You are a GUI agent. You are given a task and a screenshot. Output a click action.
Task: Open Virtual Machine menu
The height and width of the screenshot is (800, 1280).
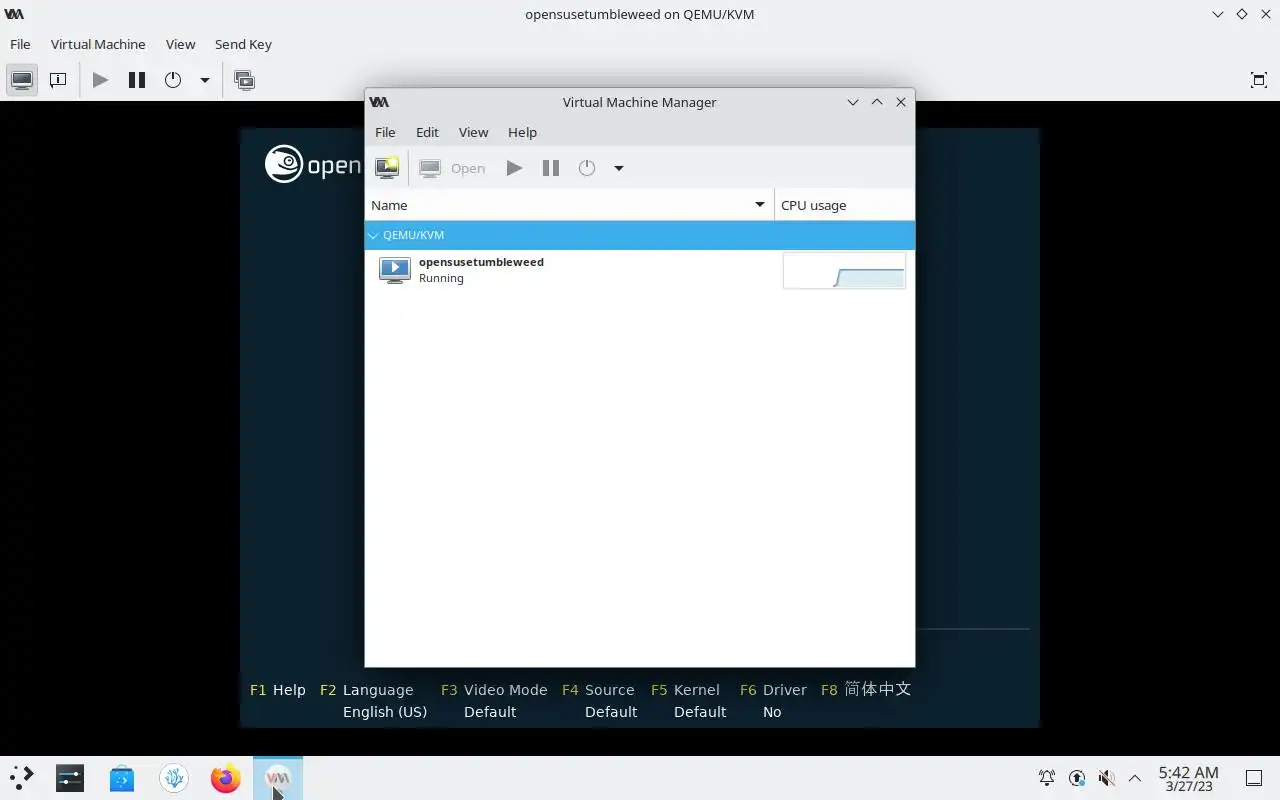(x=98, y=44)
